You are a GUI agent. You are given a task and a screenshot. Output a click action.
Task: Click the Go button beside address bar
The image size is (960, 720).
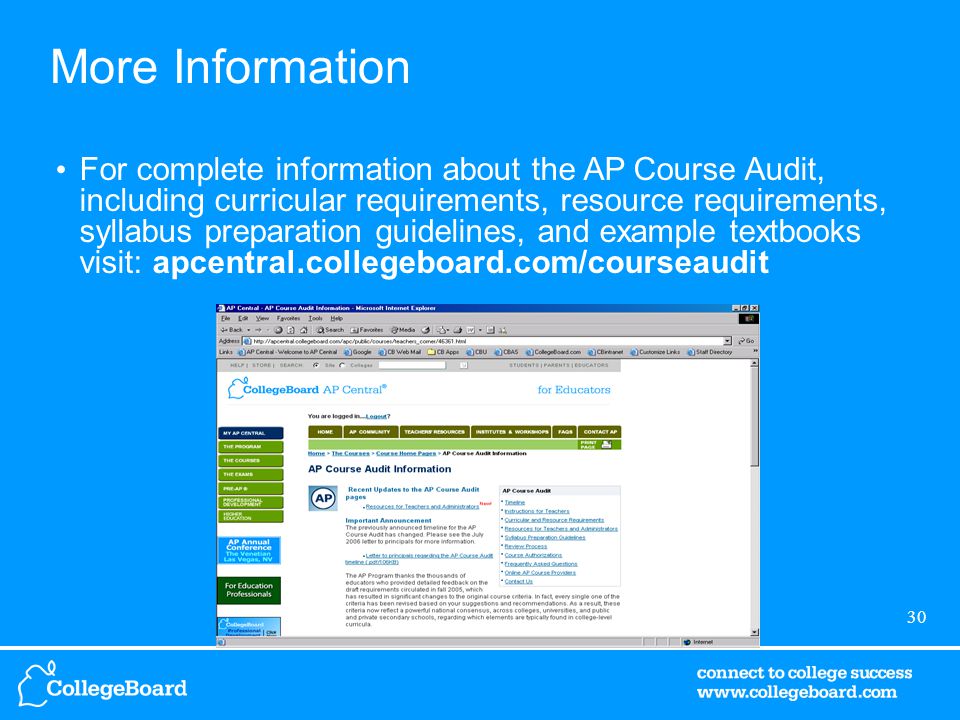[746, 341]
